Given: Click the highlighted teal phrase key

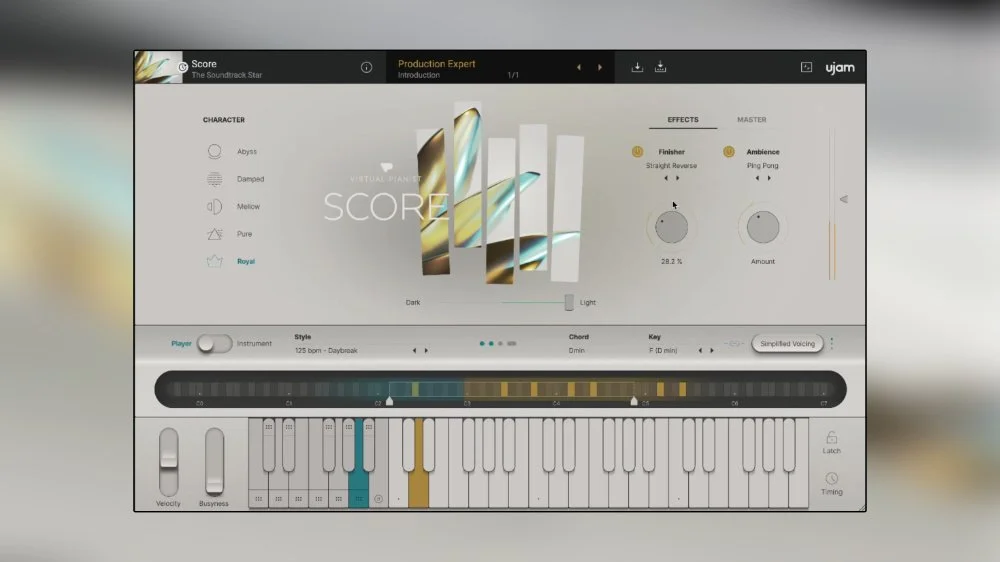Looking at the screenshot, I should pos(358,490).
